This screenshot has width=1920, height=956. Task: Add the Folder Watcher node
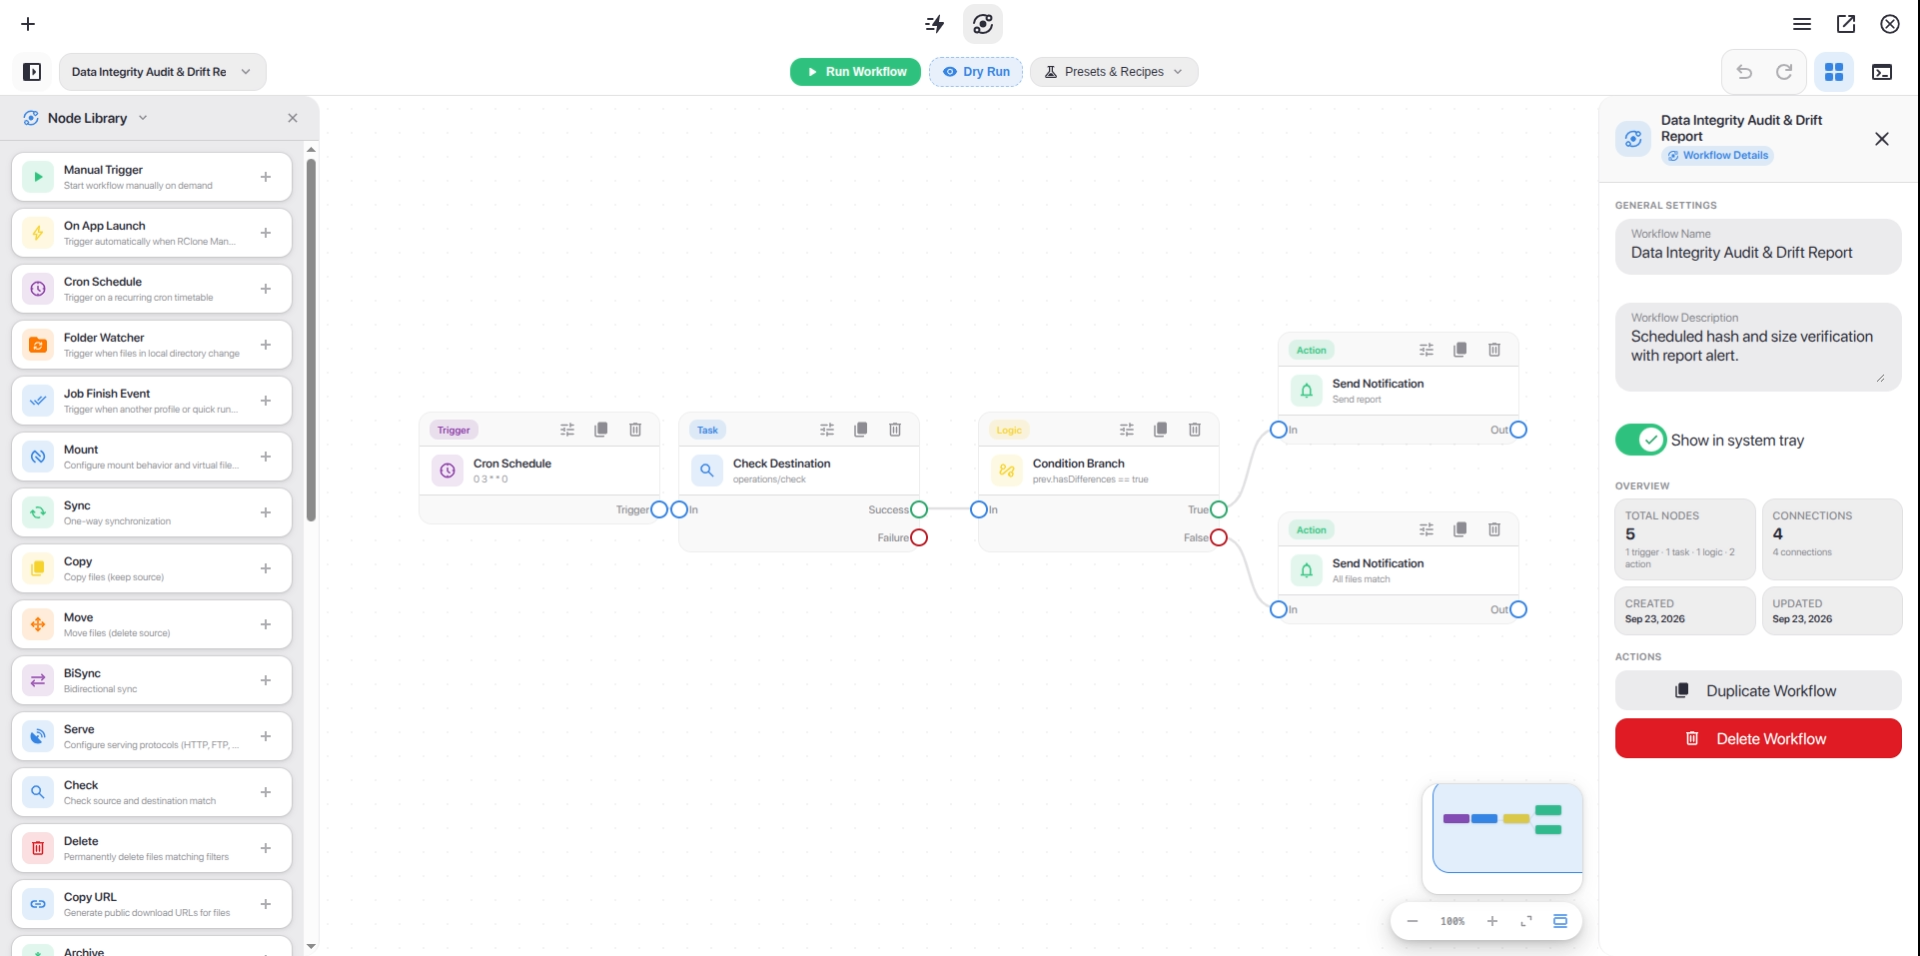pos(266,345)
